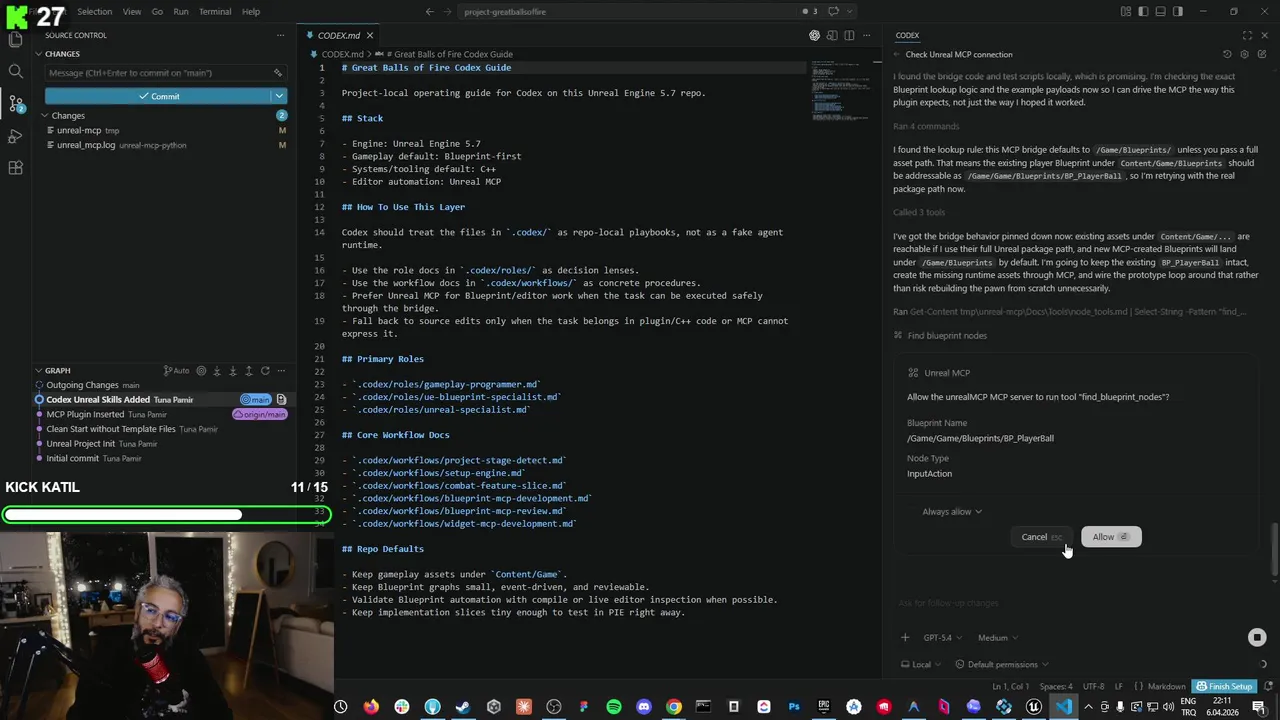Click the origin/main branch badge
Viewport: 1280px width, 720px height.
pyautogui.click(x=260, y=414)
